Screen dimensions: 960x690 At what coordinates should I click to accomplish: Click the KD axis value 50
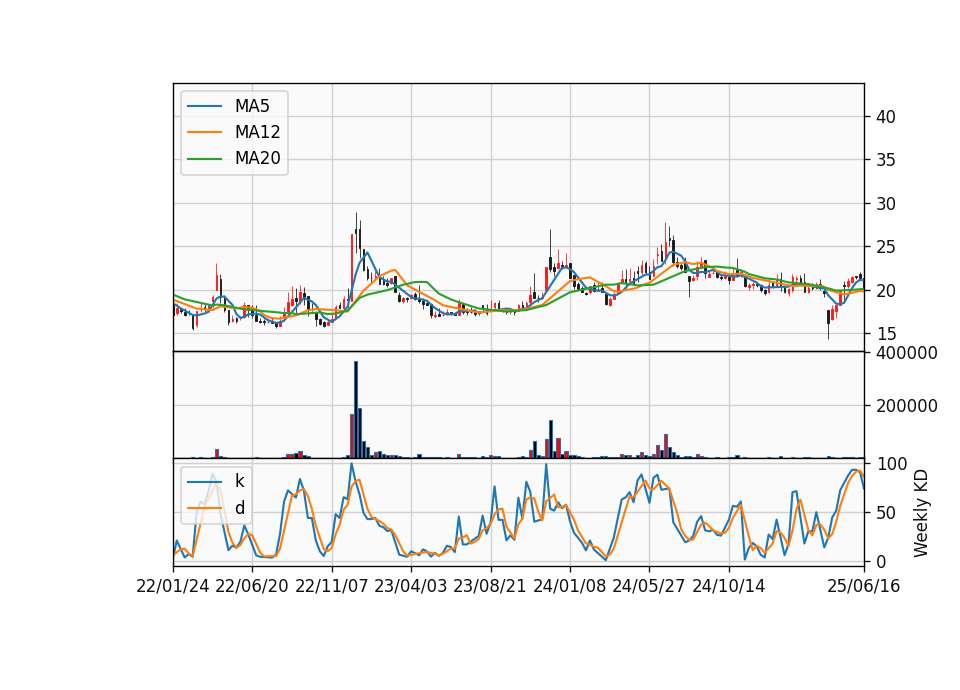[885, 513]
